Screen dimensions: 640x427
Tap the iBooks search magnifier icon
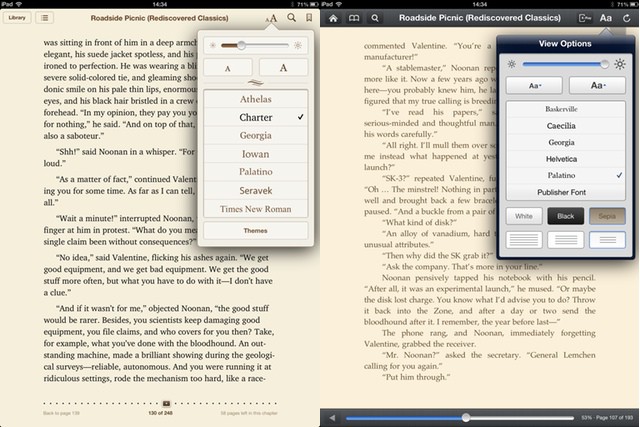coord(291,18)
